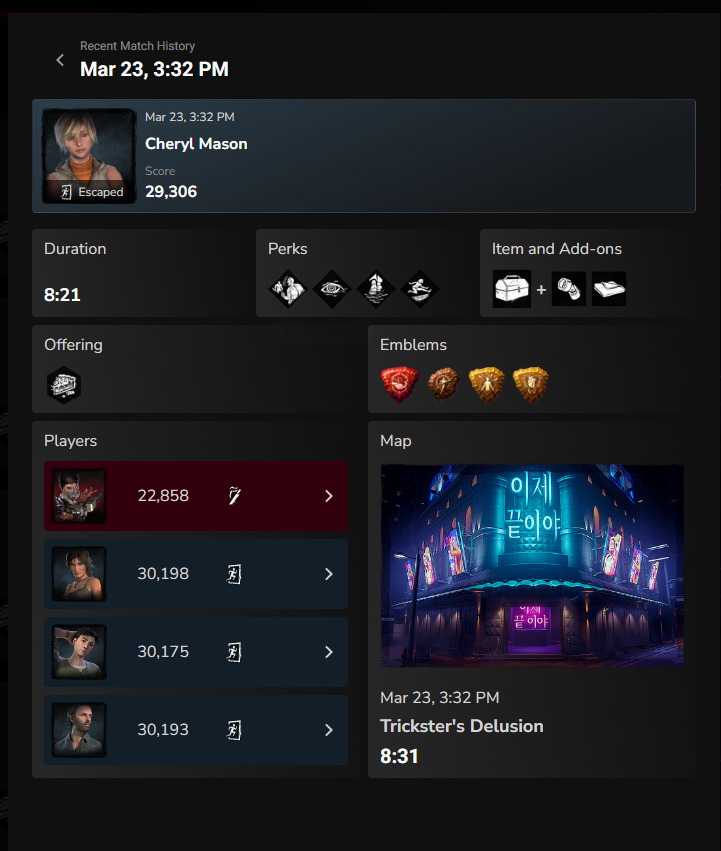This screenshot has height=851, width=721.
Task: Select the first perk icon under Perks
Action: click(x=288, y=289)
